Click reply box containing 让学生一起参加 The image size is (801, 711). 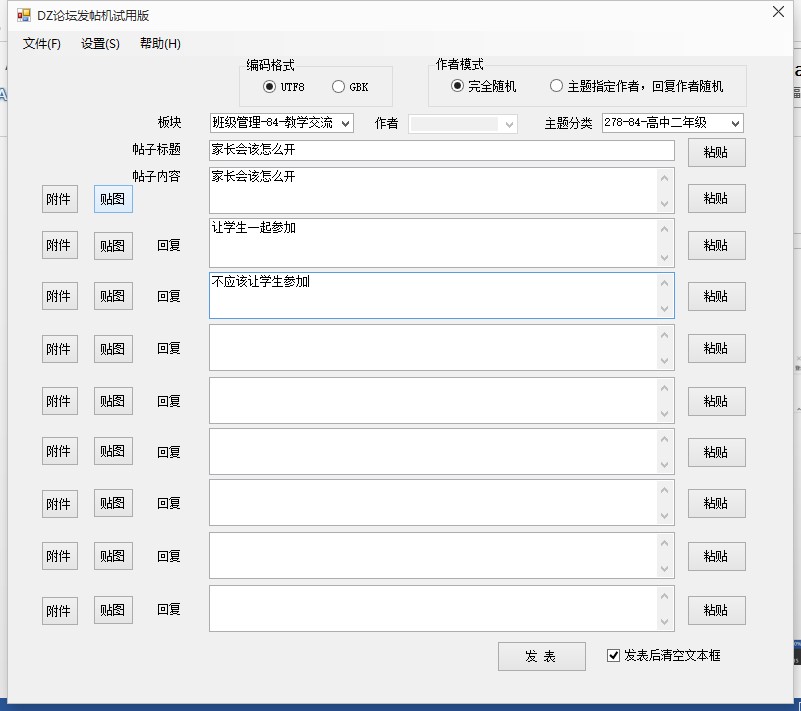pos(430,243)
